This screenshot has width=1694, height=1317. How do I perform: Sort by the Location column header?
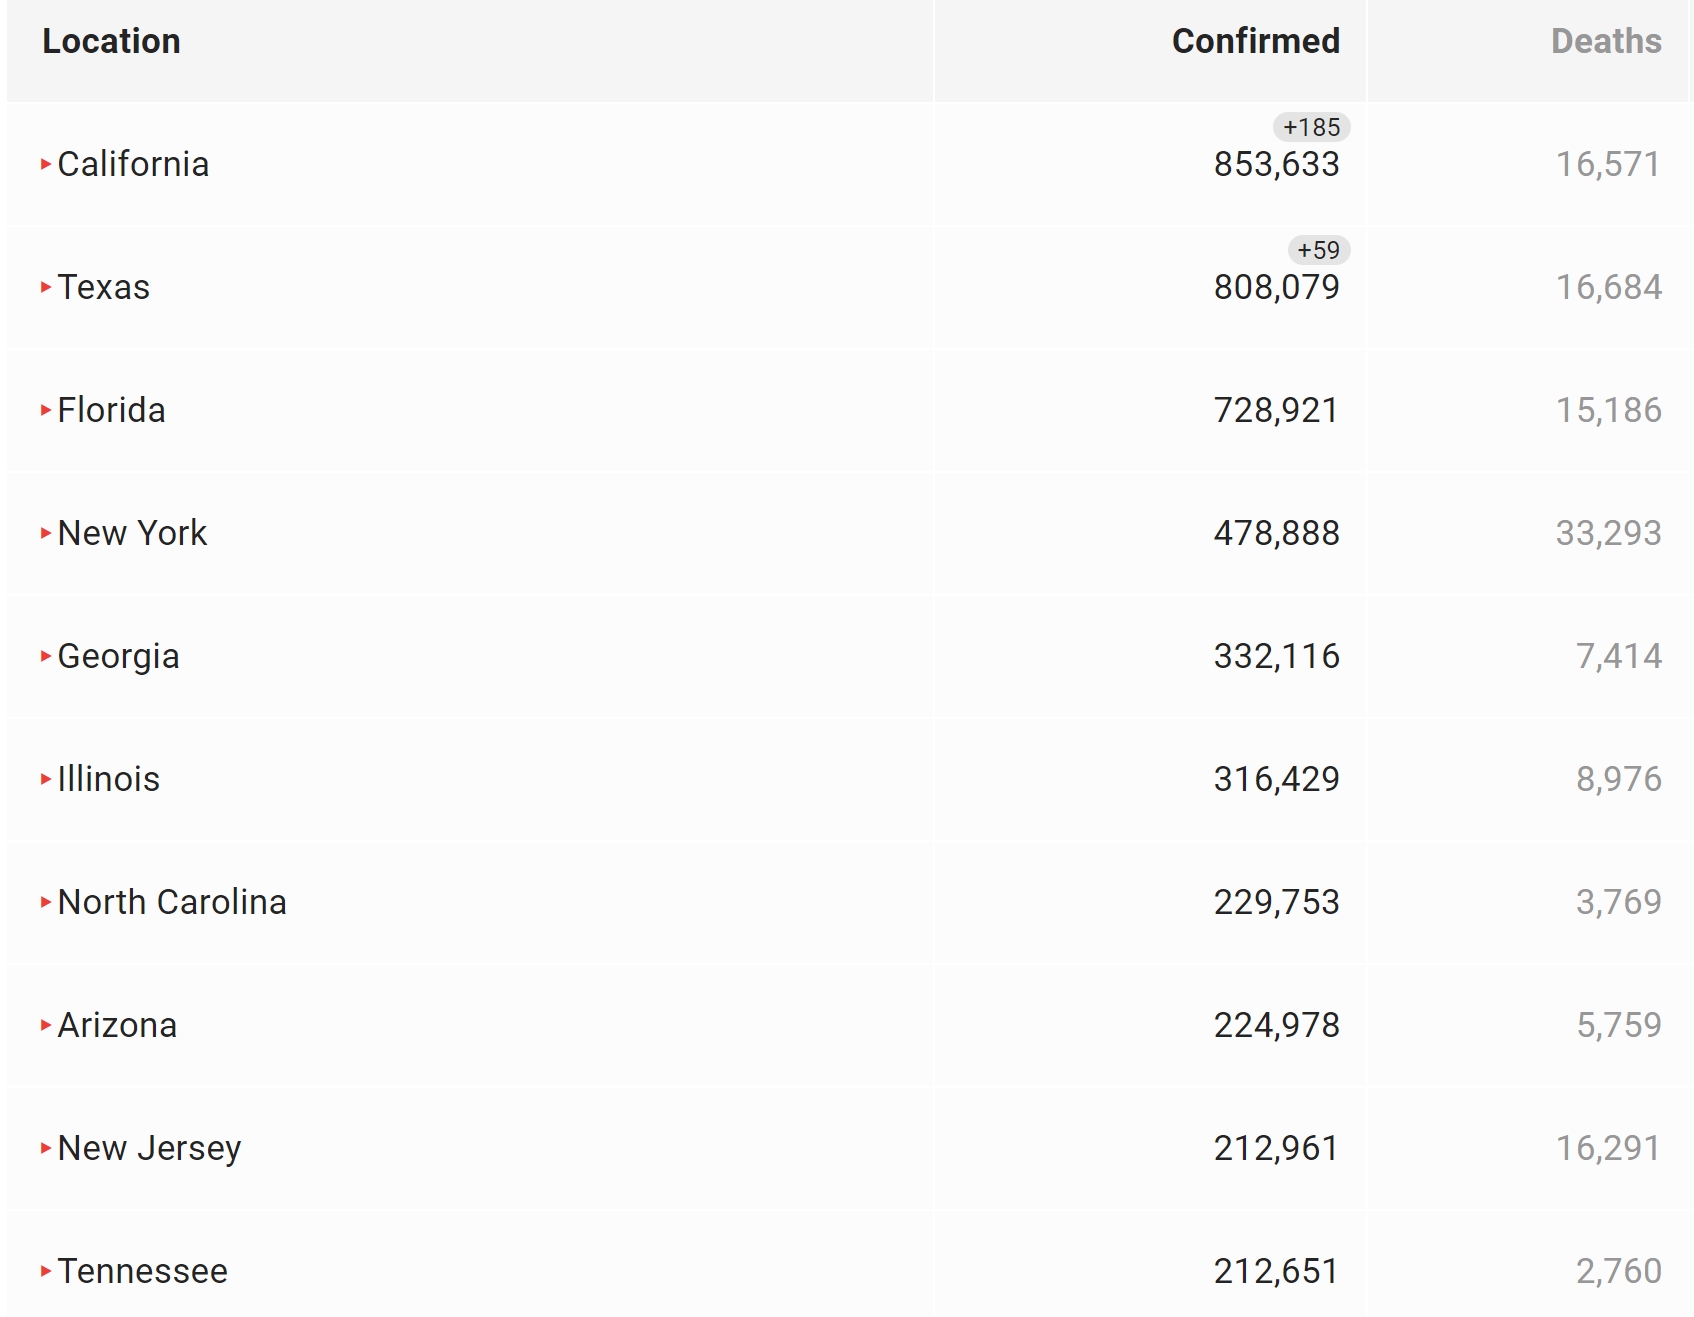[111, 41]
